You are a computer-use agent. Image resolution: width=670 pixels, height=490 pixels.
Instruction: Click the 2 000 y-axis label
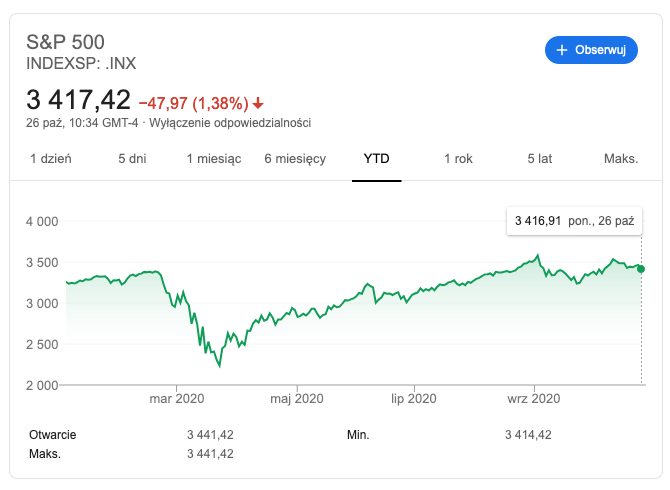click(x=42, y=385)
